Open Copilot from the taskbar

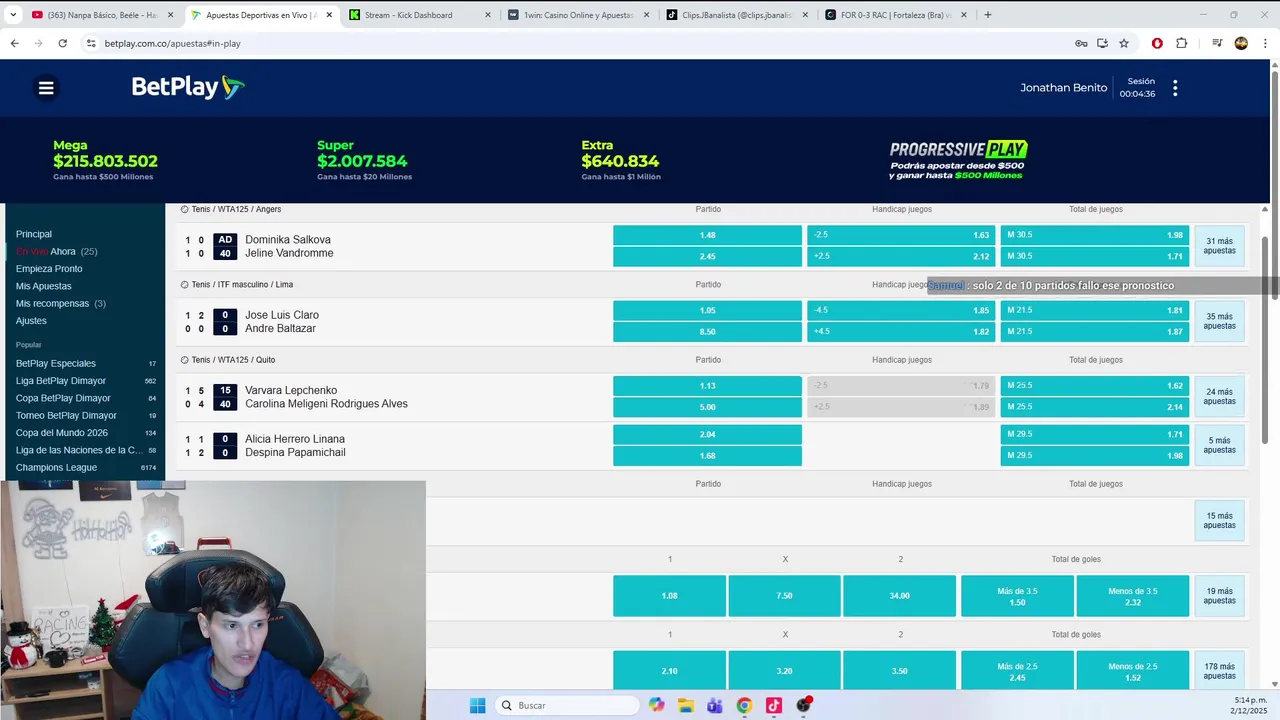point(656,705)
